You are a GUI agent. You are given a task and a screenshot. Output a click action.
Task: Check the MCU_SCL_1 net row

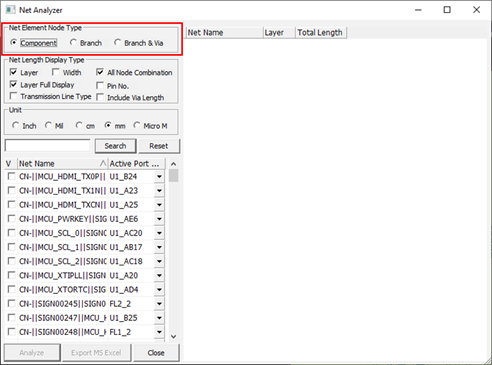11,247
